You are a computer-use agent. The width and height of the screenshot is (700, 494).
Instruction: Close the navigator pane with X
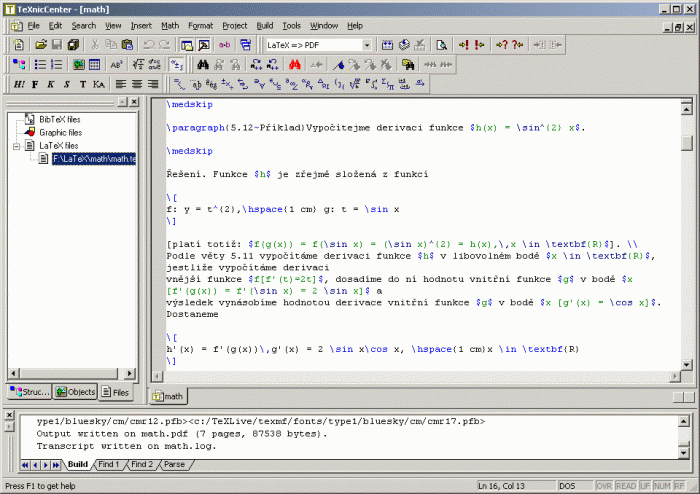click(134, 102)
